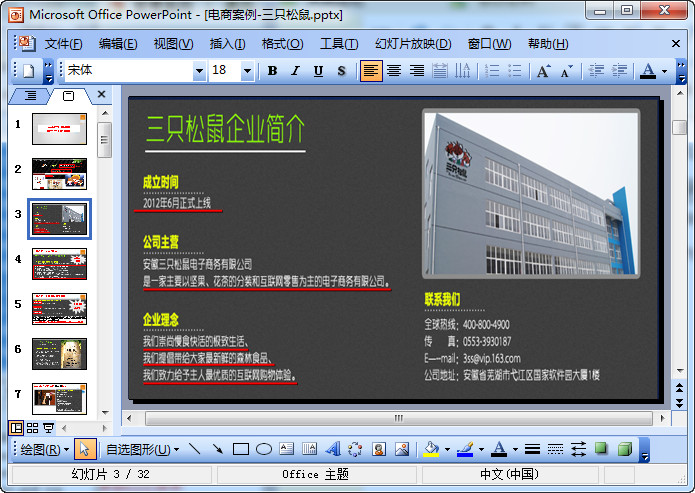Decrease font size with small A icon
This screenshot has width=695, height=493.
(567, 71)
